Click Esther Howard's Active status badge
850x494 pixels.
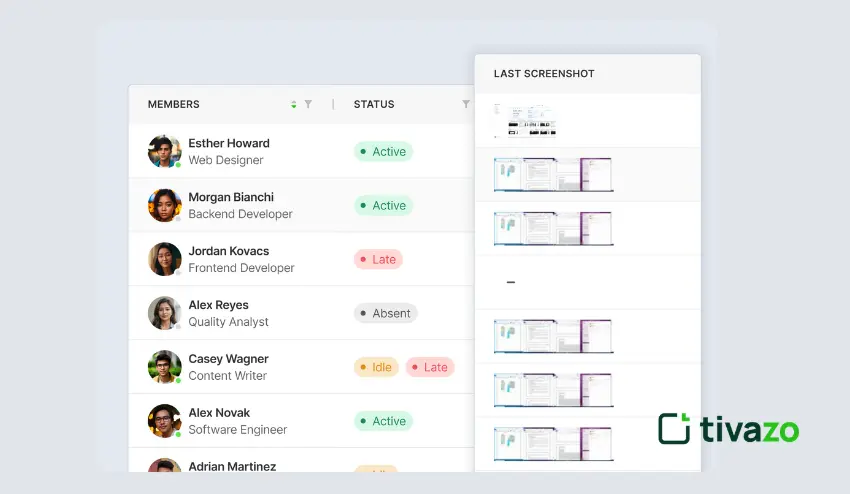point(383,151)
